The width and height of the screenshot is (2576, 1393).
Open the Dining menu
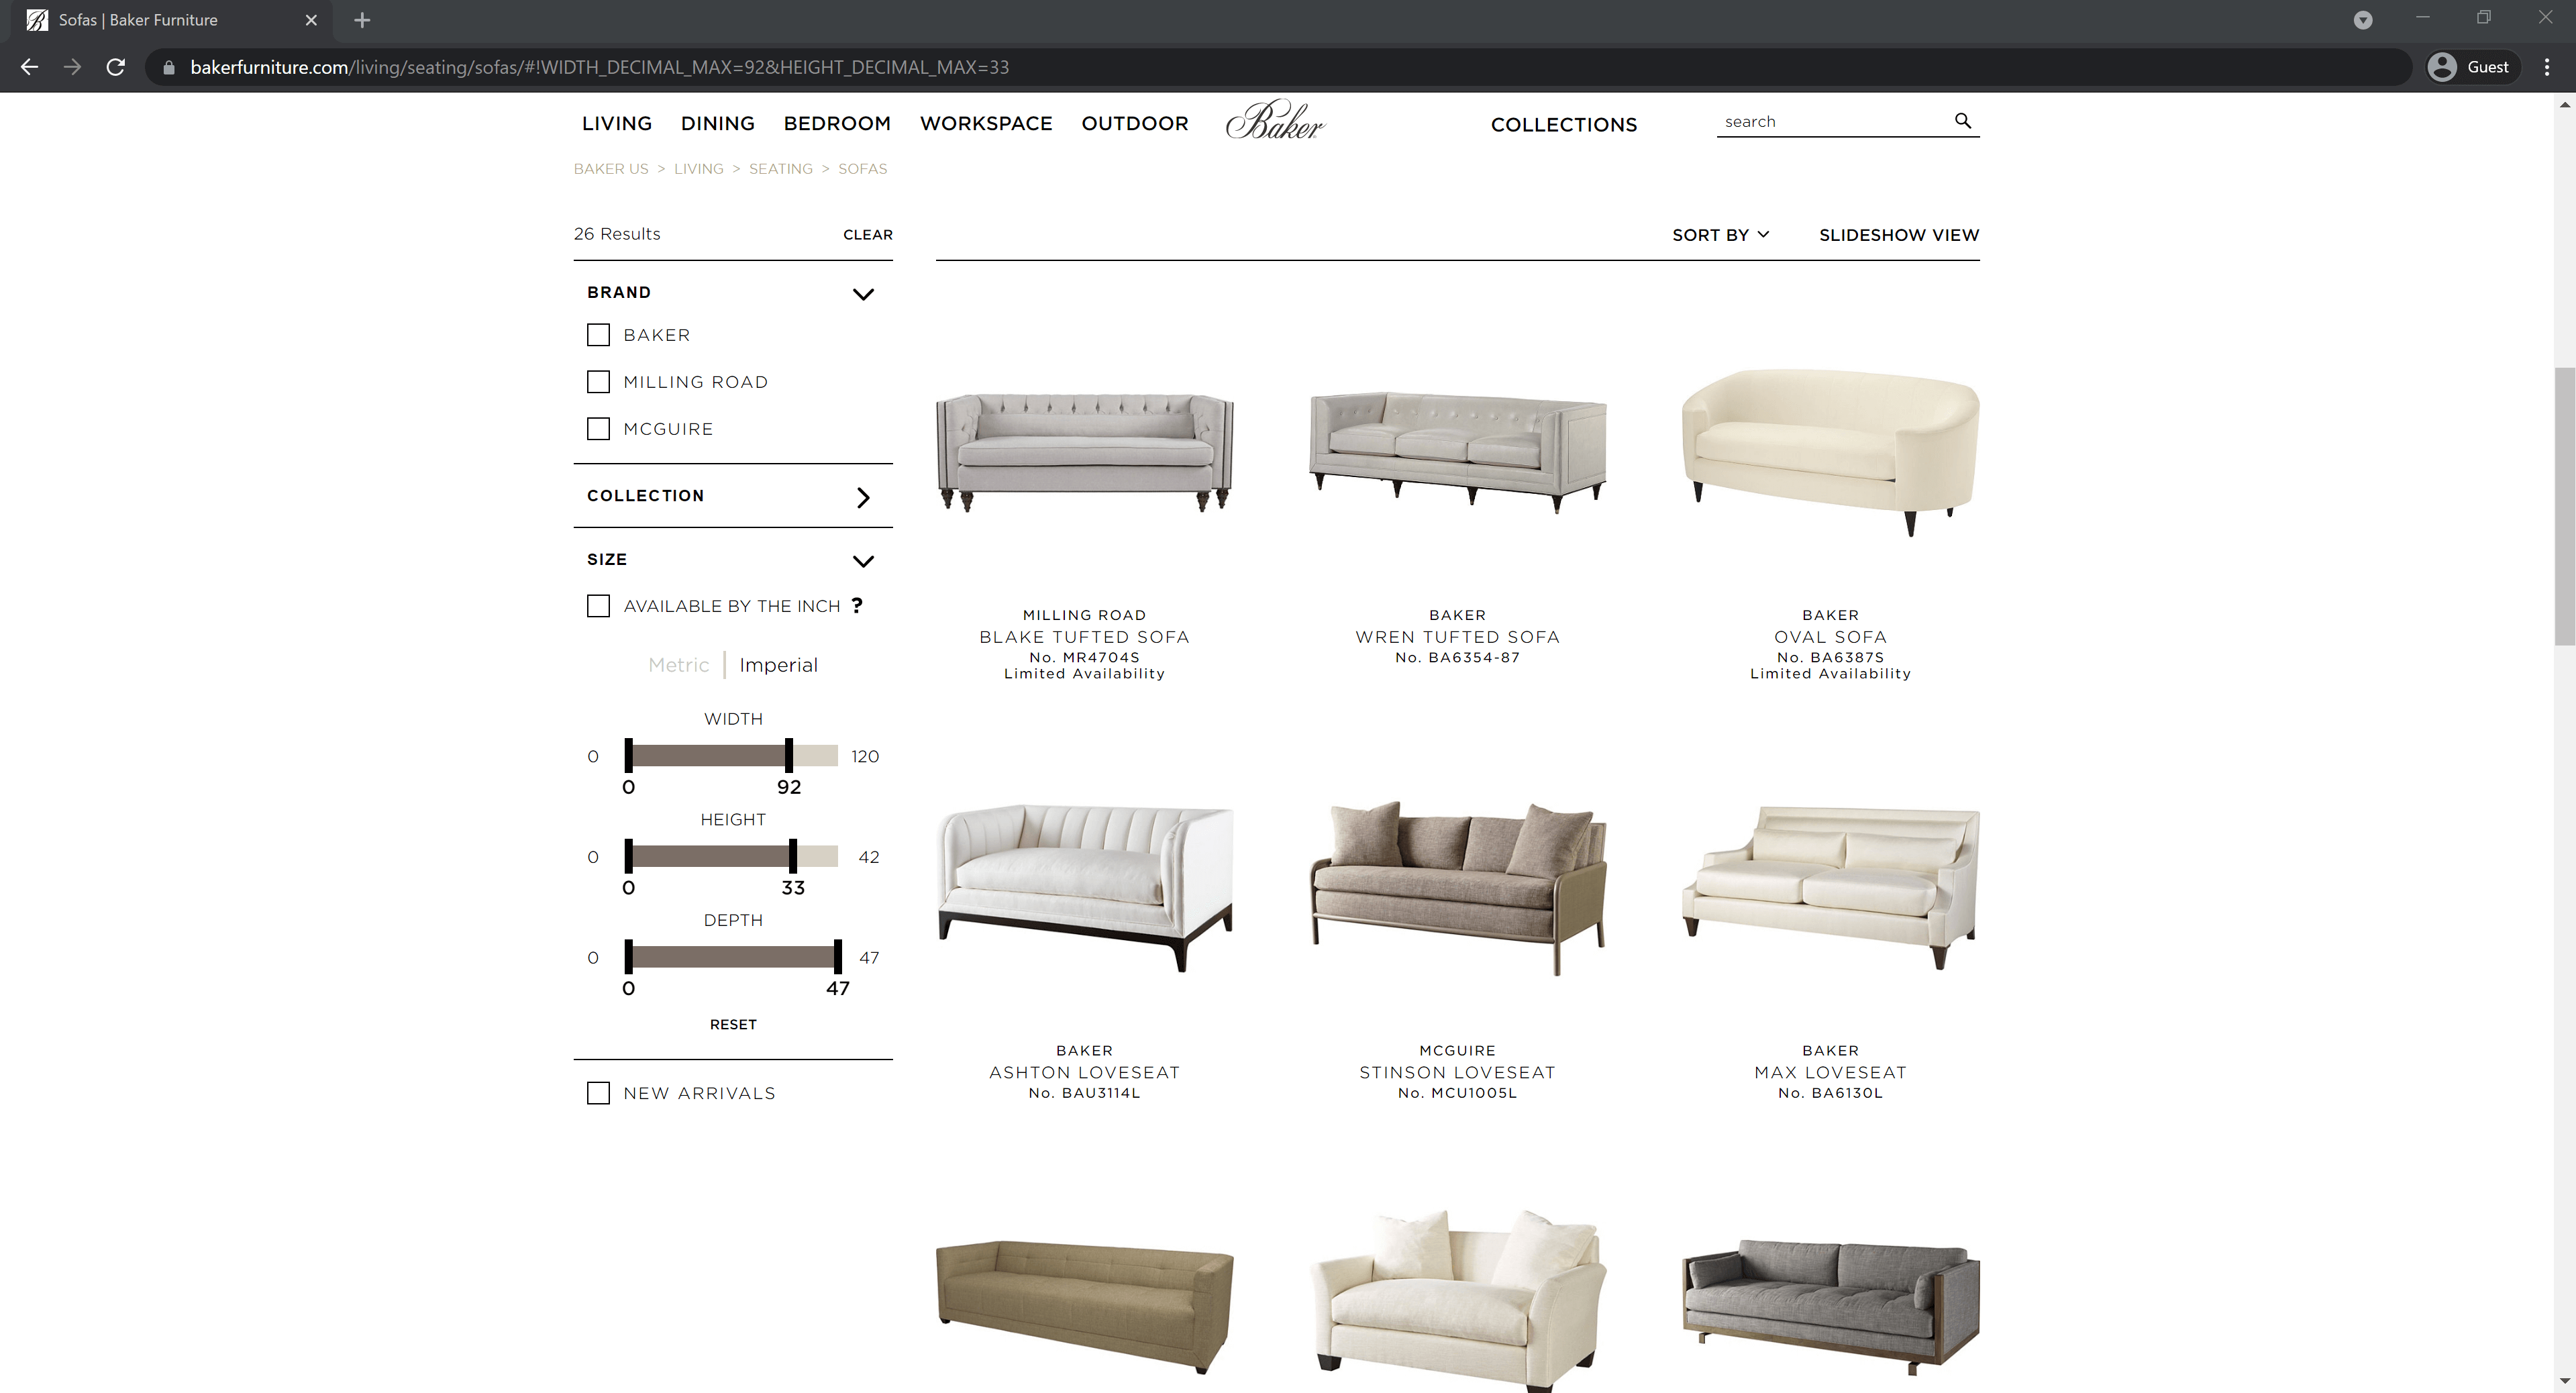[718, 123]
